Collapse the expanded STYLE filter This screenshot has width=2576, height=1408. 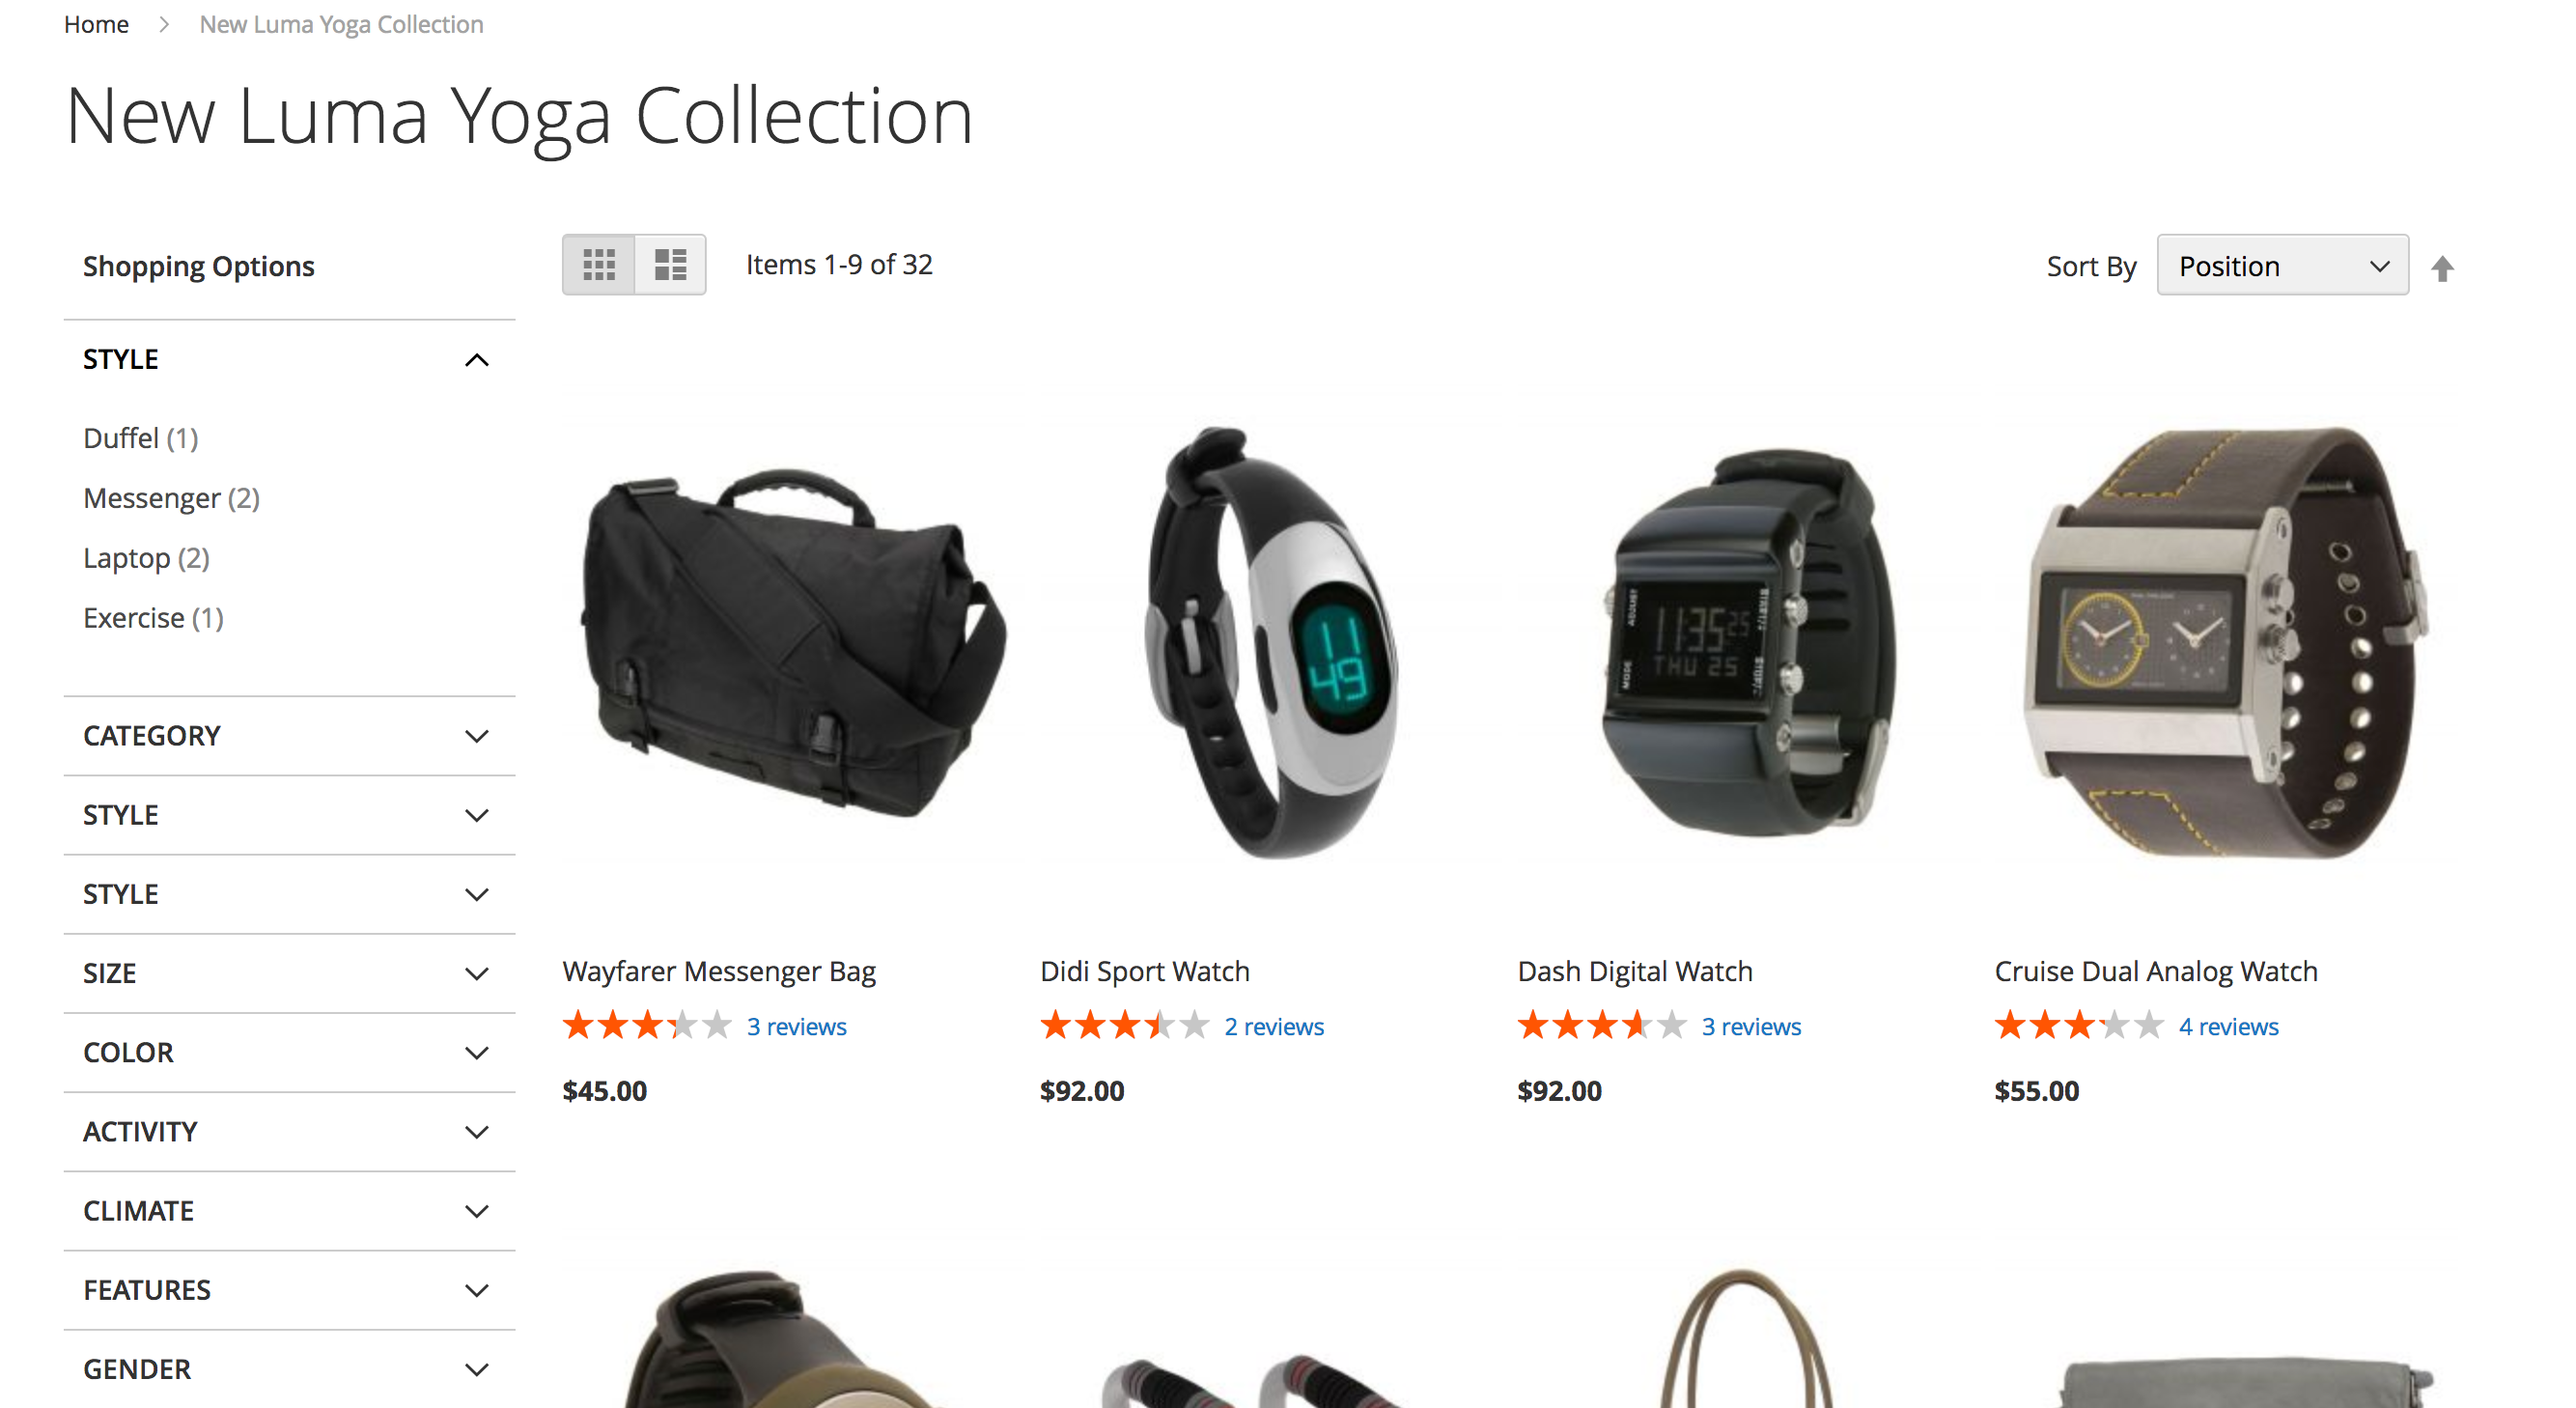[x=289, y=360]
